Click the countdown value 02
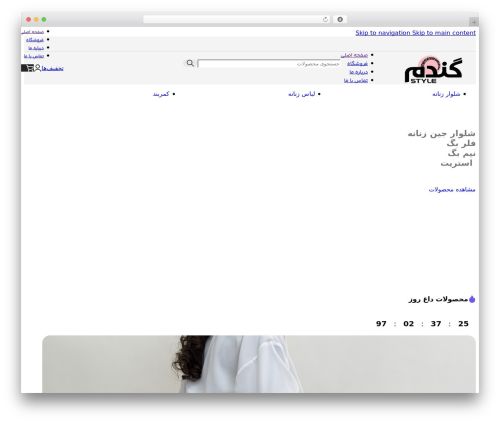Screen dimensions: 500x423 point(409,324)
